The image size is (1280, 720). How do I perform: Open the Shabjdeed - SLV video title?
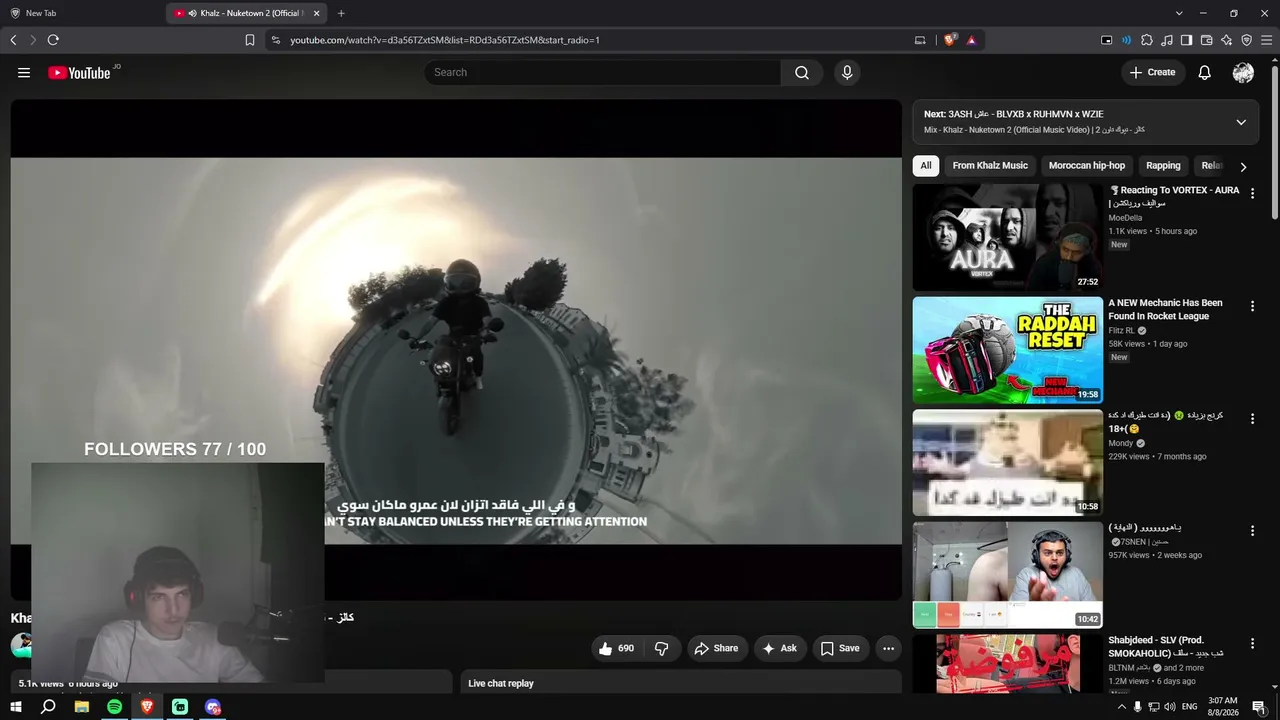click(x=1166, y=646)
